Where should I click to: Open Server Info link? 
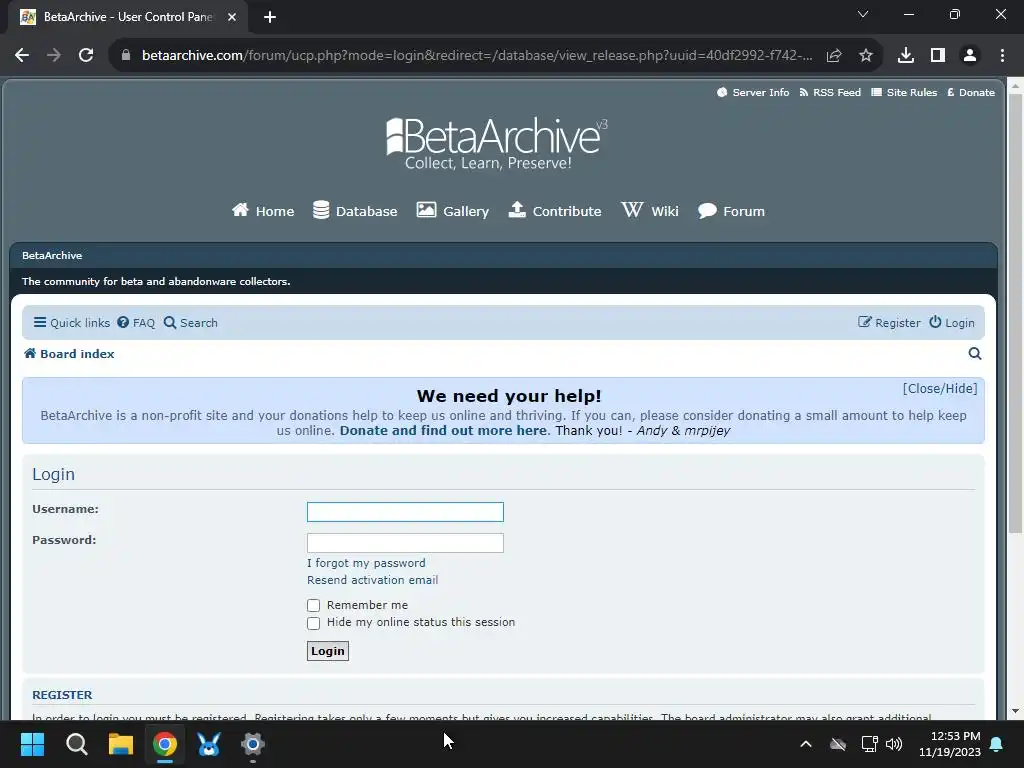click(753, 93)
